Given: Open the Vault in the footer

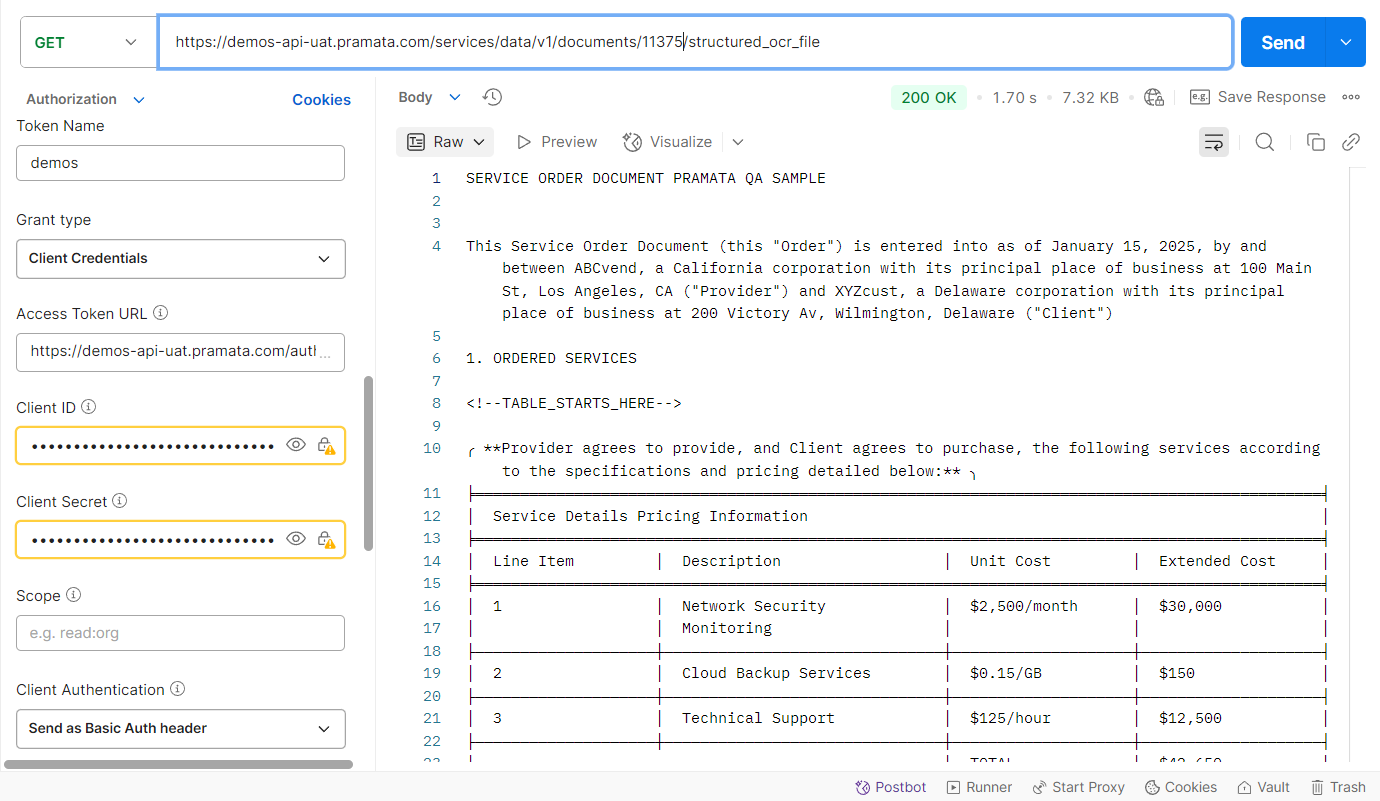Looking at the screenshot, I should pos(1264,787).
